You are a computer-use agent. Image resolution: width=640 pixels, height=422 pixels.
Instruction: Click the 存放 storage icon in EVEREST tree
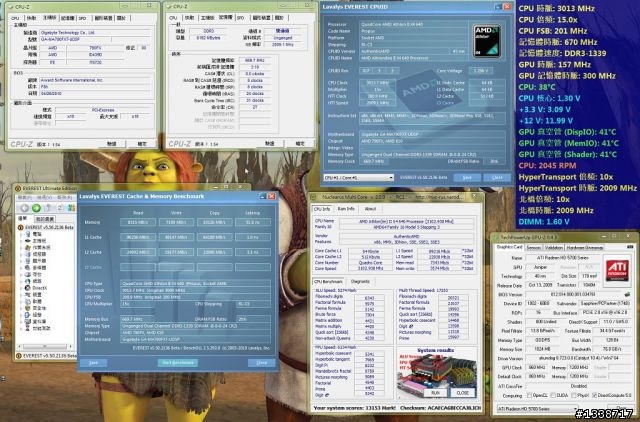[28, 274]
